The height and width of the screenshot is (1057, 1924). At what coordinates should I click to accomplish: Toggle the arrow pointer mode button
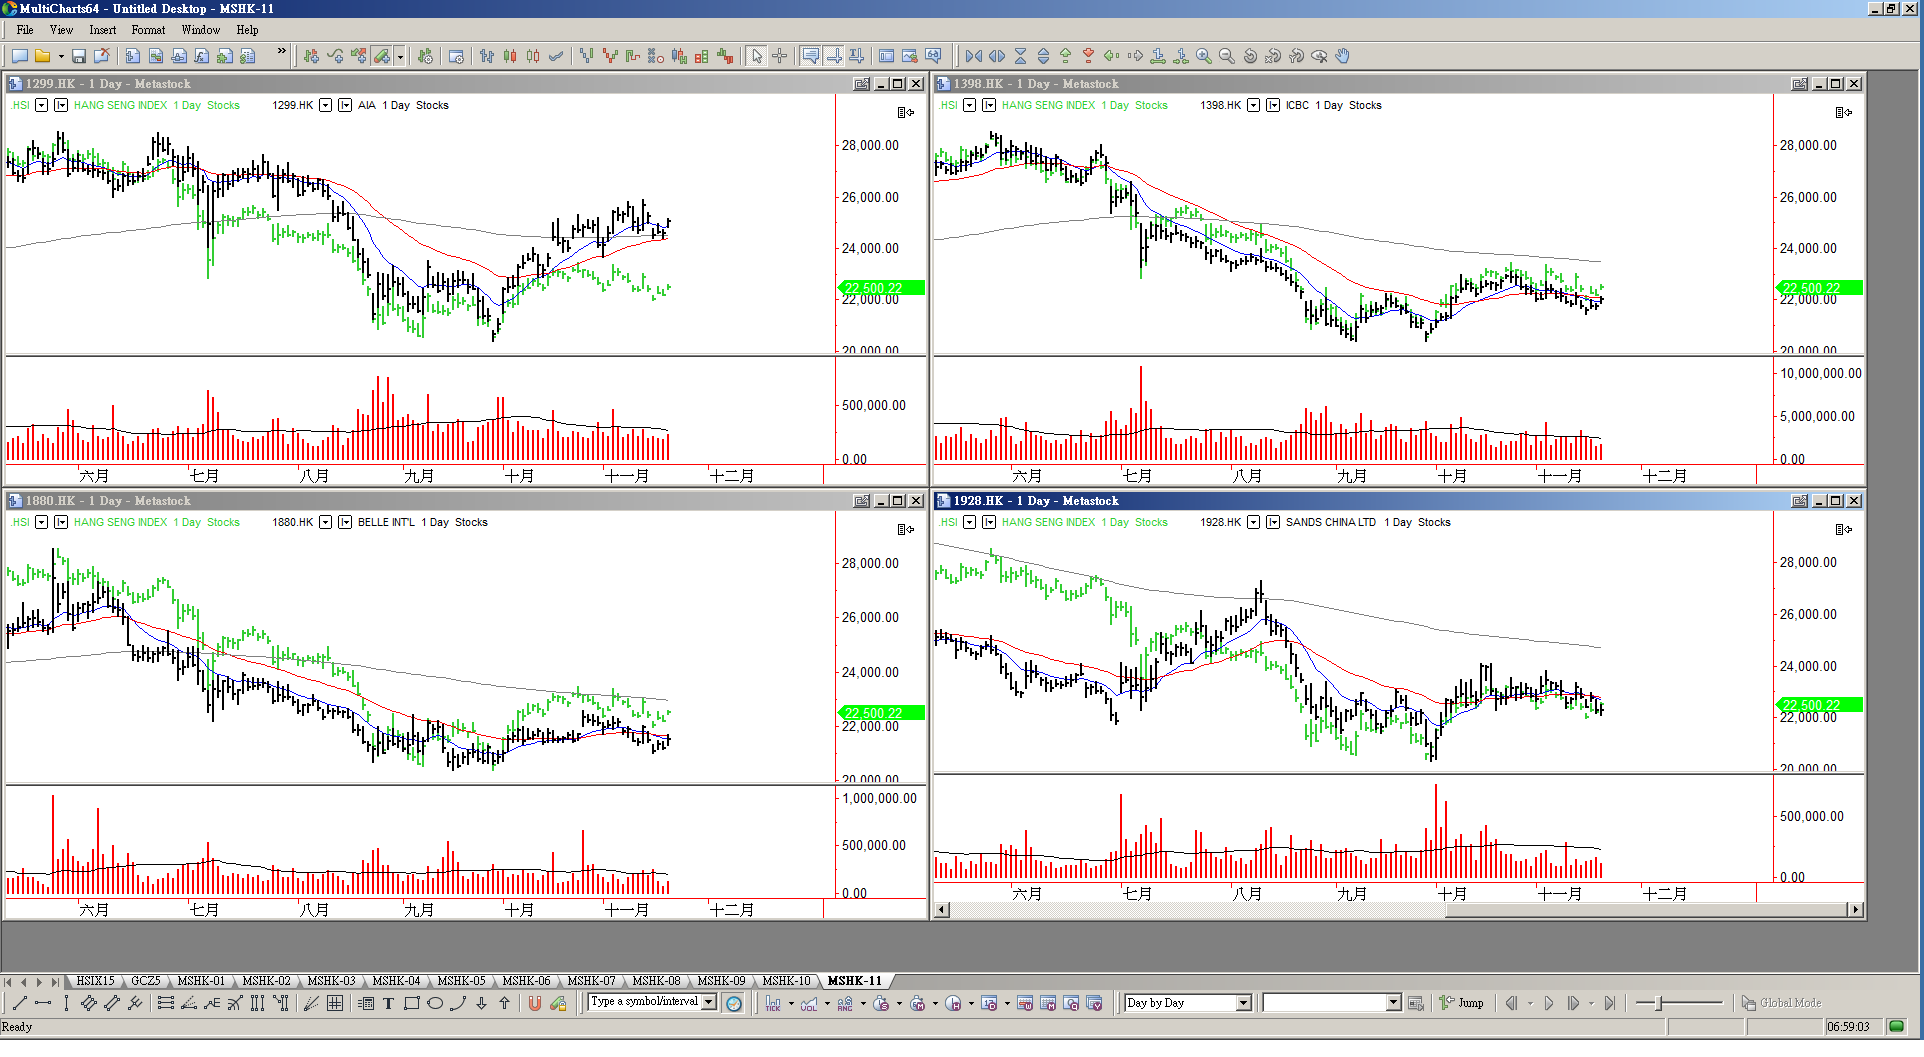tap(757, 56)
